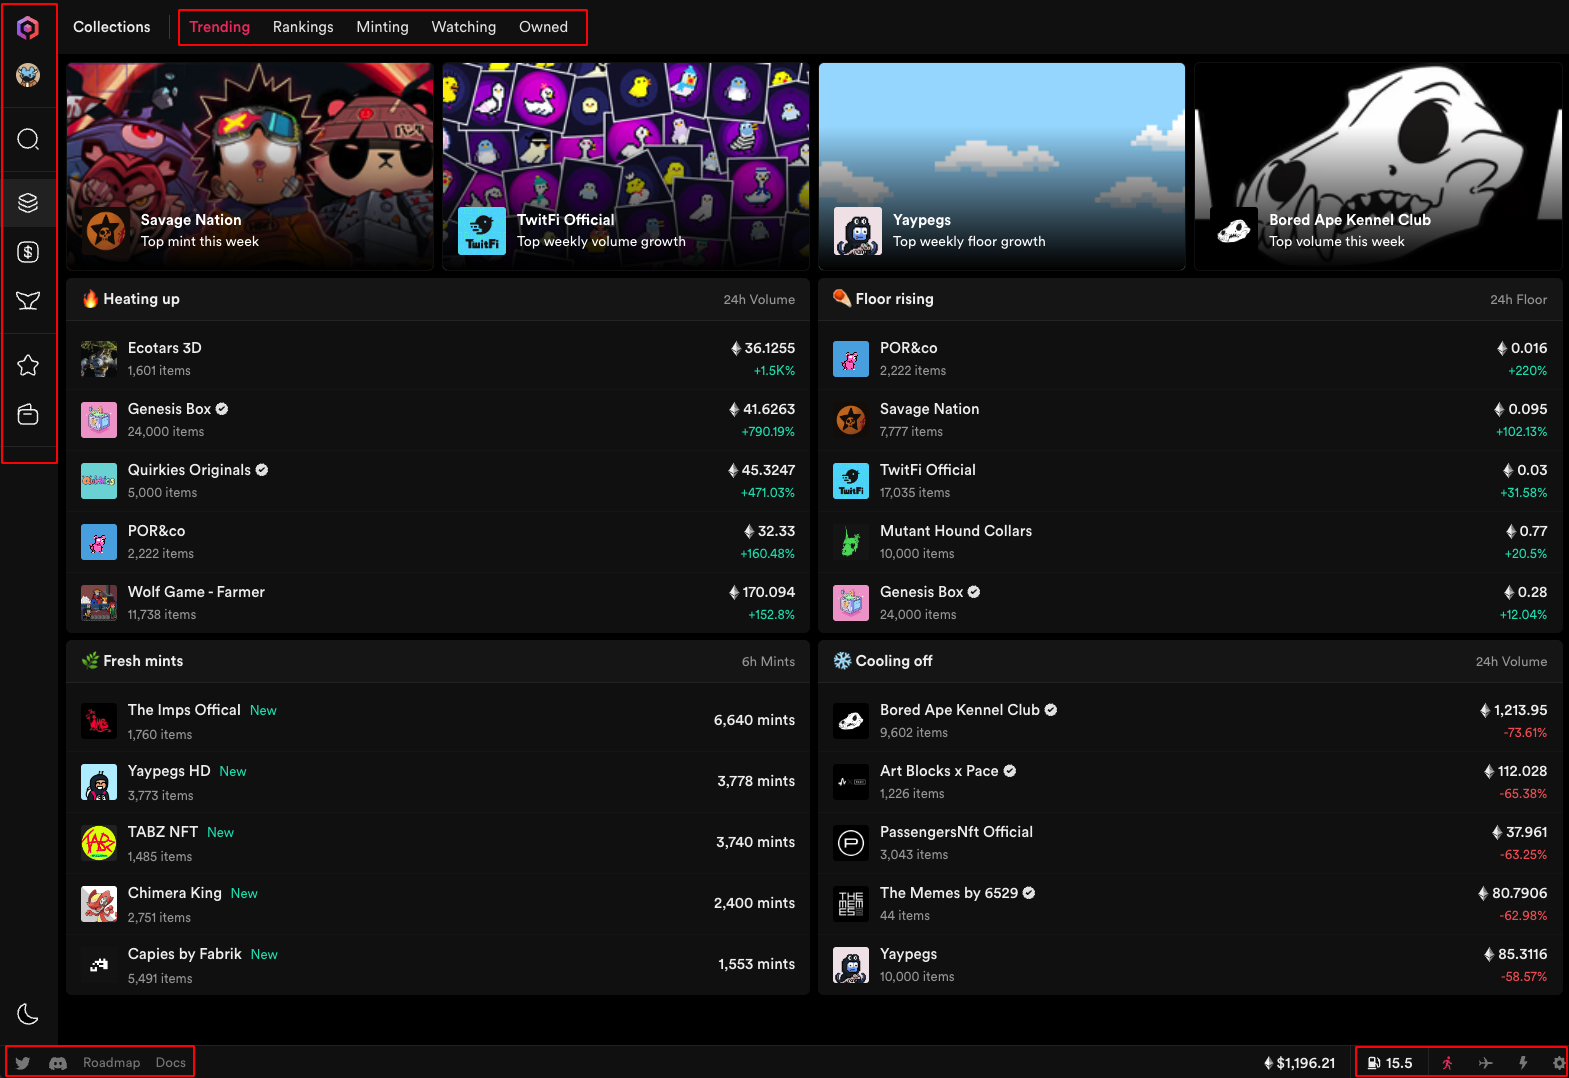
Task: Click Genesis Box in Floor rising list
Action: (1190, 603)
